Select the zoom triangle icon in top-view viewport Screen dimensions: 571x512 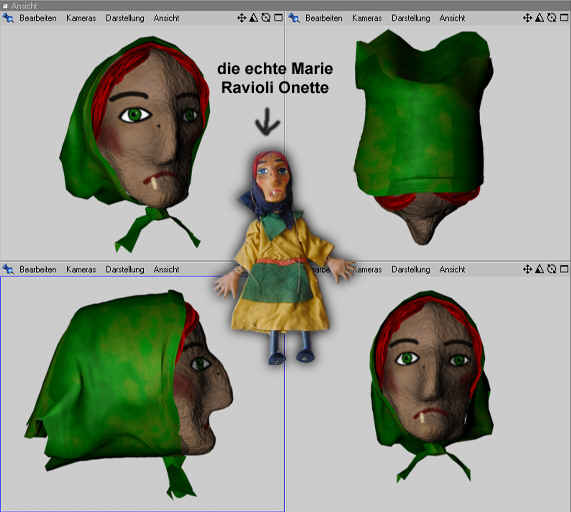(x=540, y=17)
